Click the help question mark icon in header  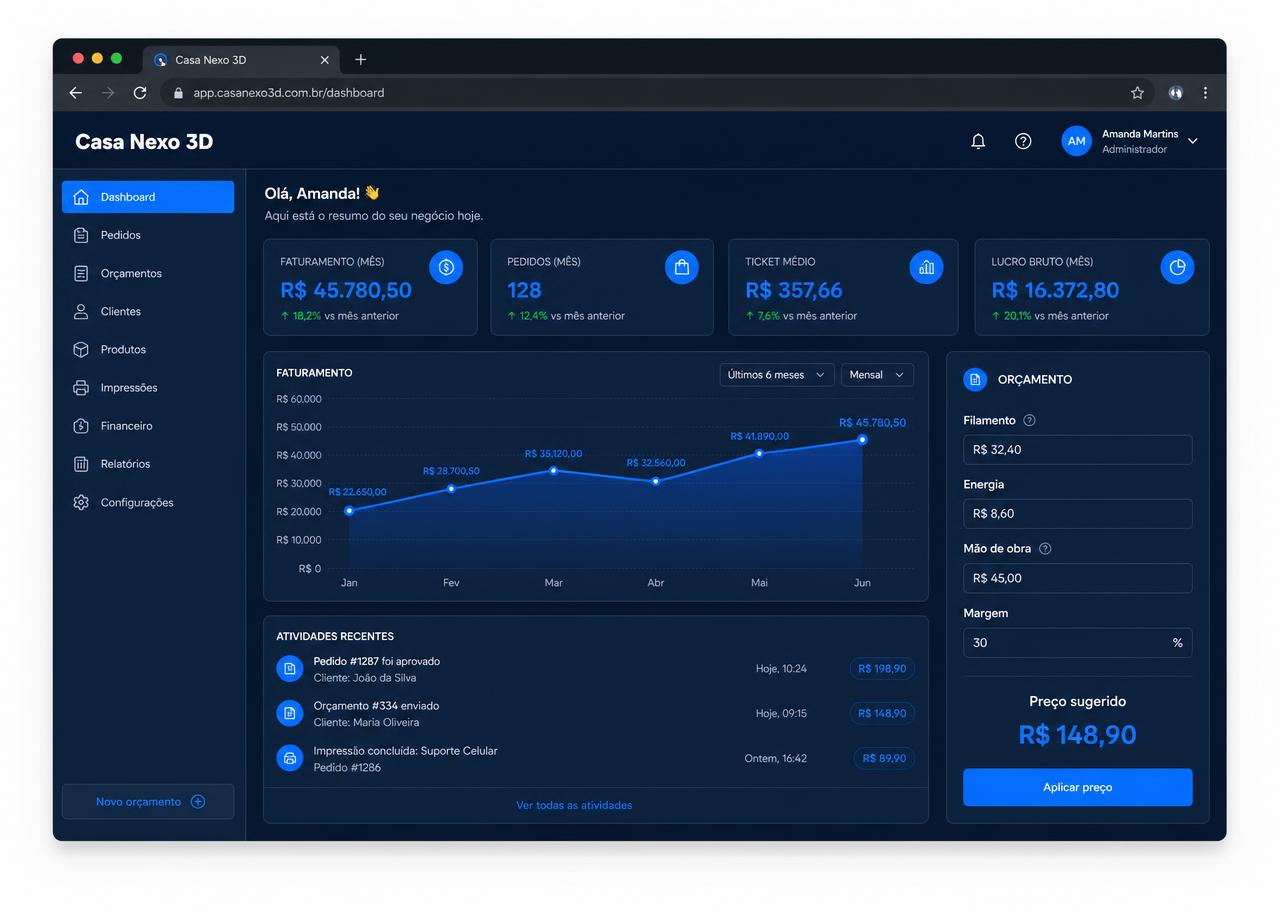click(x=1023, y=141)
